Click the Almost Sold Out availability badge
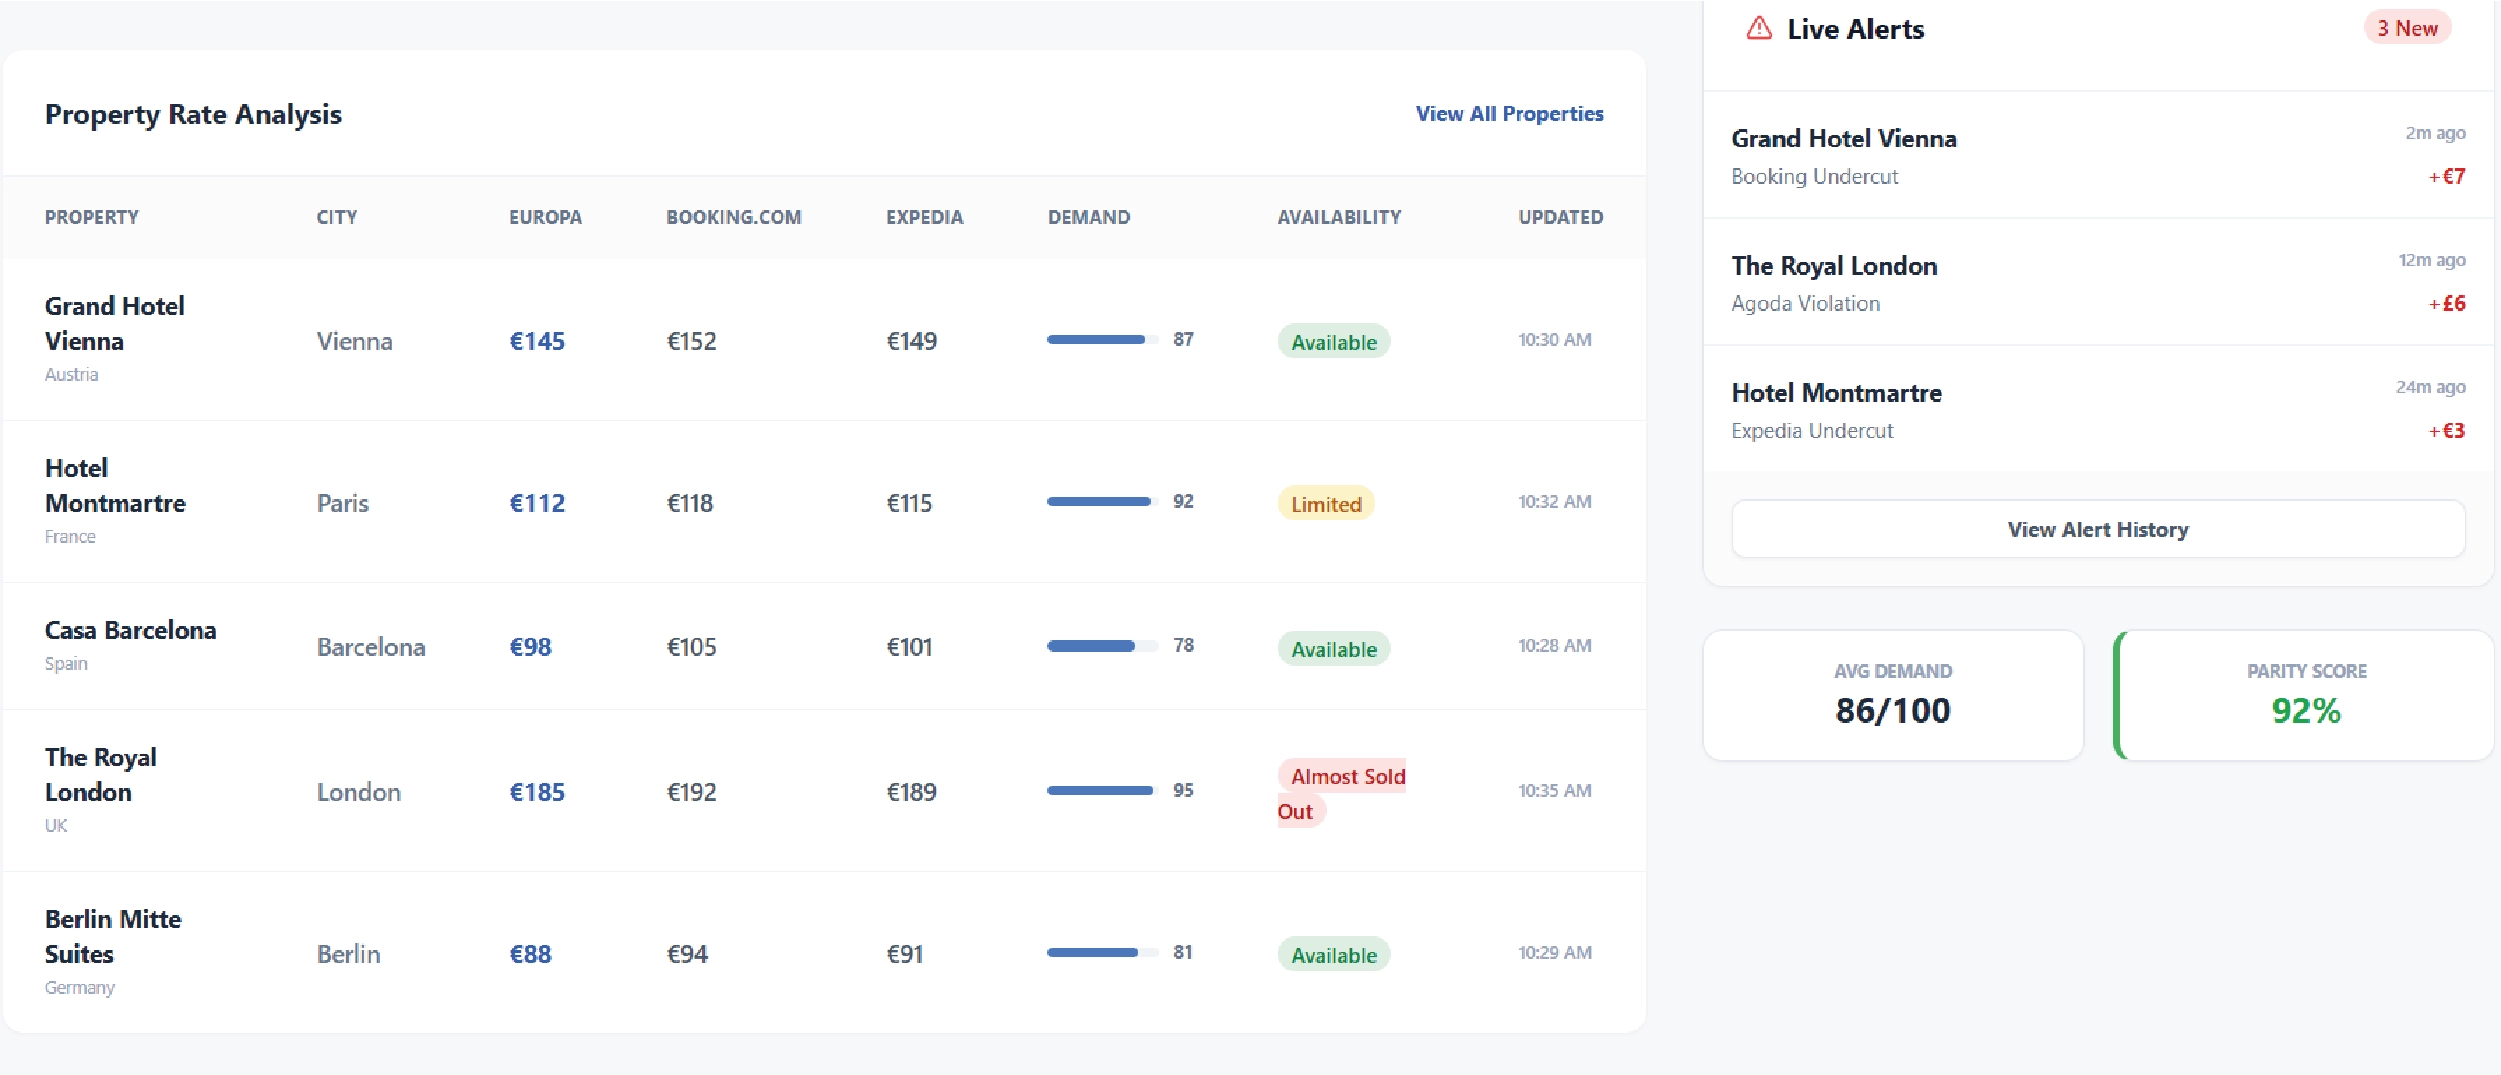The image size is (2501, 1075). (x=1341, y=793)
